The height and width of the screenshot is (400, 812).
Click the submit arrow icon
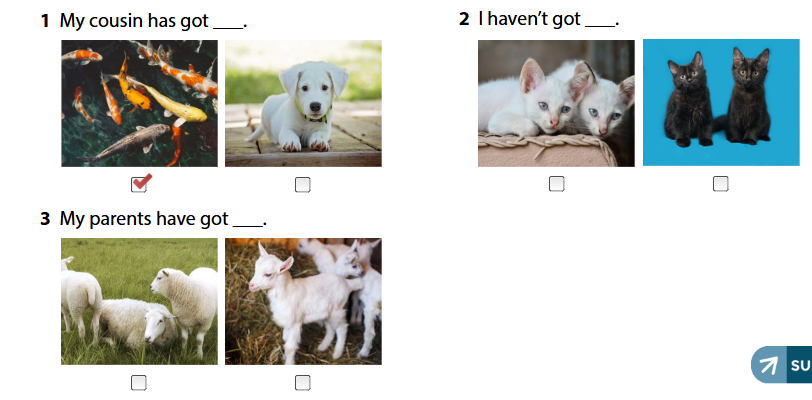[x=769, y=365]
